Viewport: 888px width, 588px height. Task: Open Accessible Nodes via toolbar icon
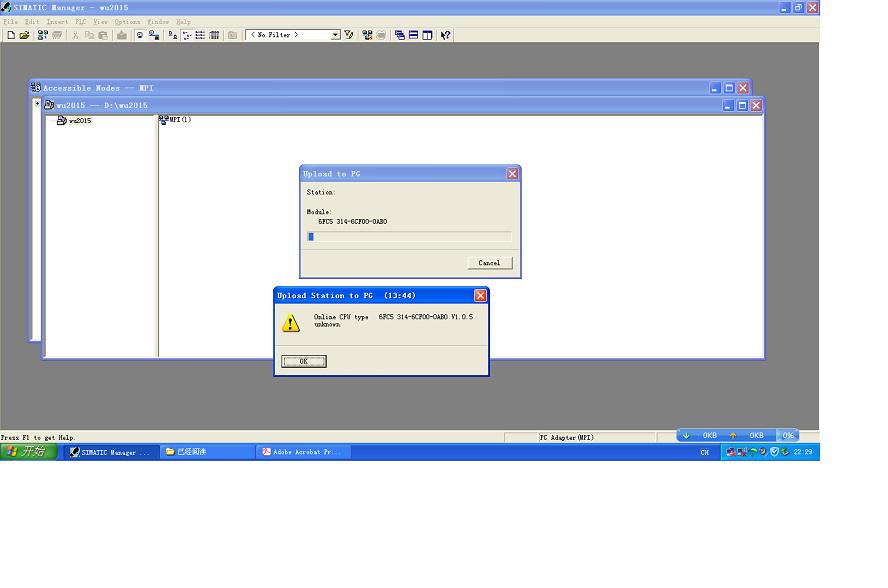[42, 35]
